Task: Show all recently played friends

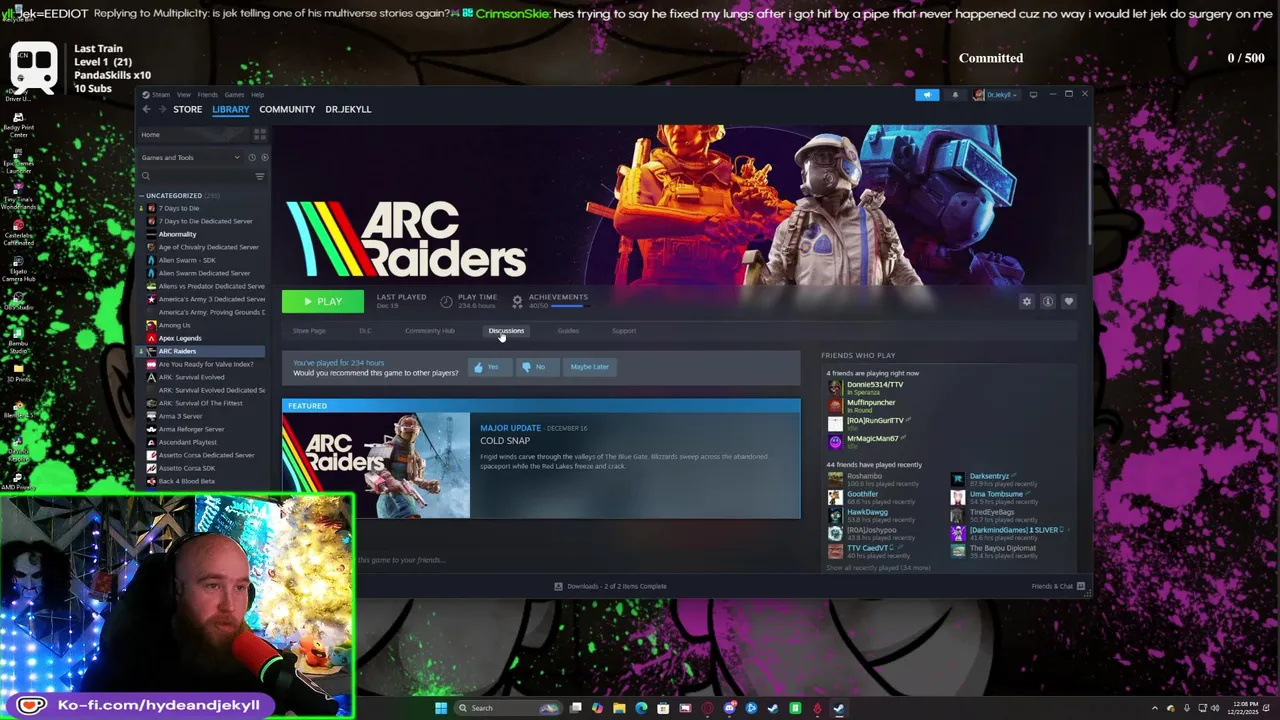Action: tap(878, 568)
